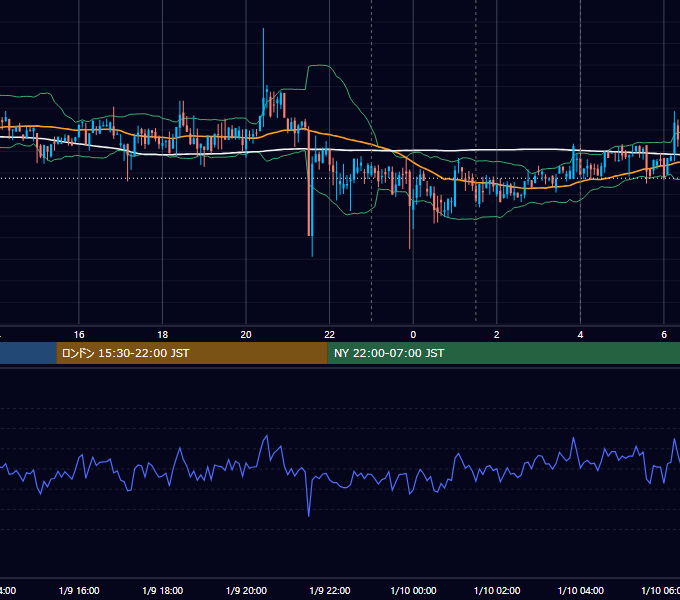Click the NY 22:00-07:00 JST session bar

[503, 353]
